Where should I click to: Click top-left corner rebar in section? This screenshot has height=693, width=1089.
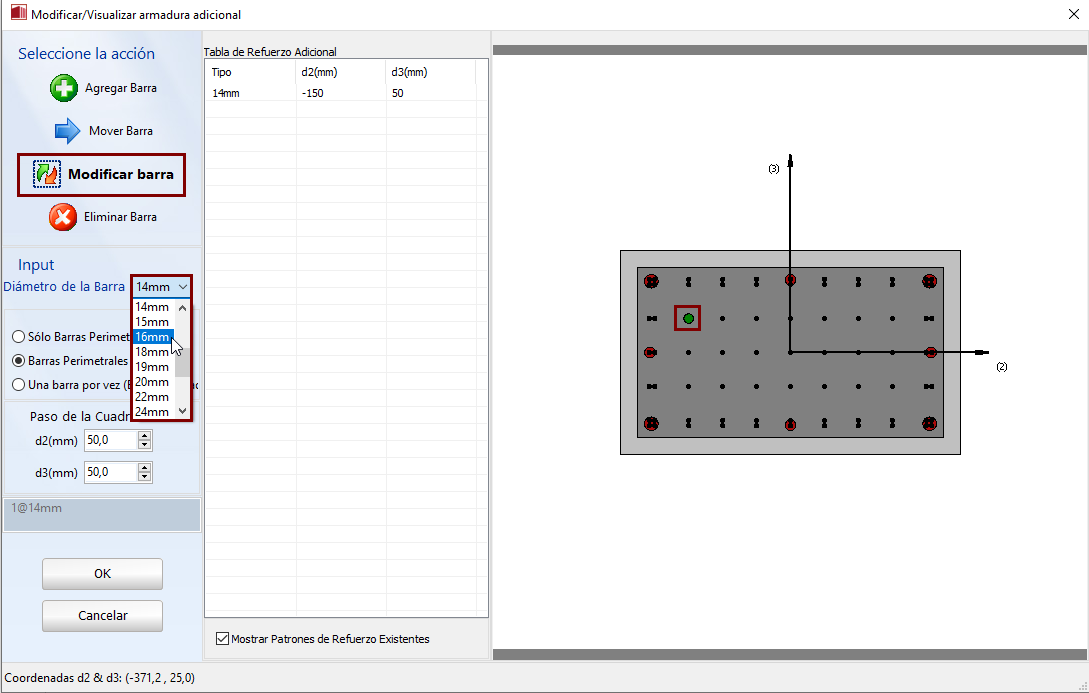[652, 281]
